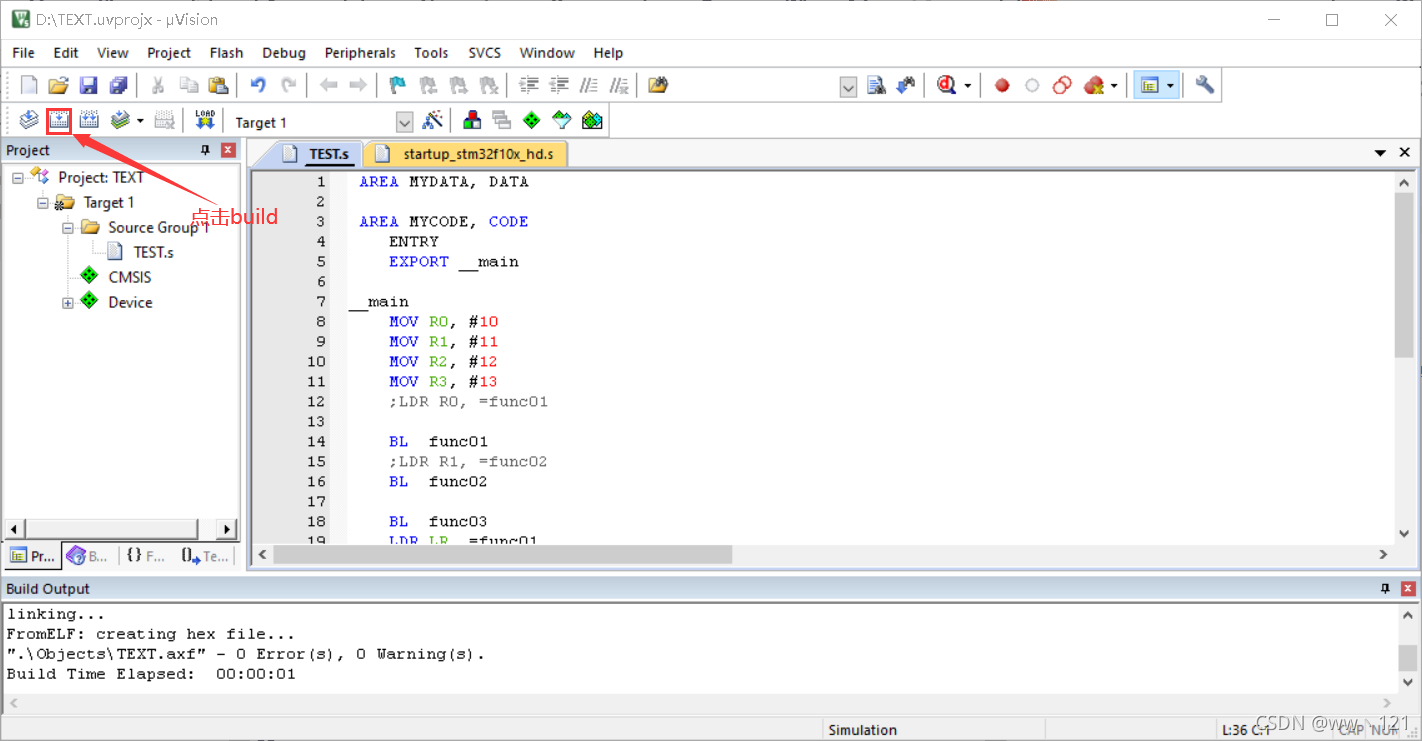Image resolution: width=1422 pixels, height=741 pixels.
Task: Launch the Pack Installer
Action: pos(592,121)
